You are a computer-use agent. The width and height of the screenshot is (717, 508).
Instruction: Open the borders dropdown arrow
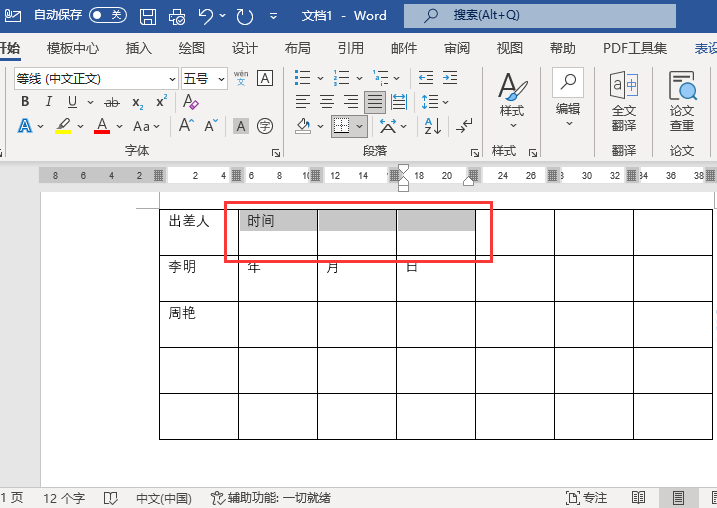(360, 126)
